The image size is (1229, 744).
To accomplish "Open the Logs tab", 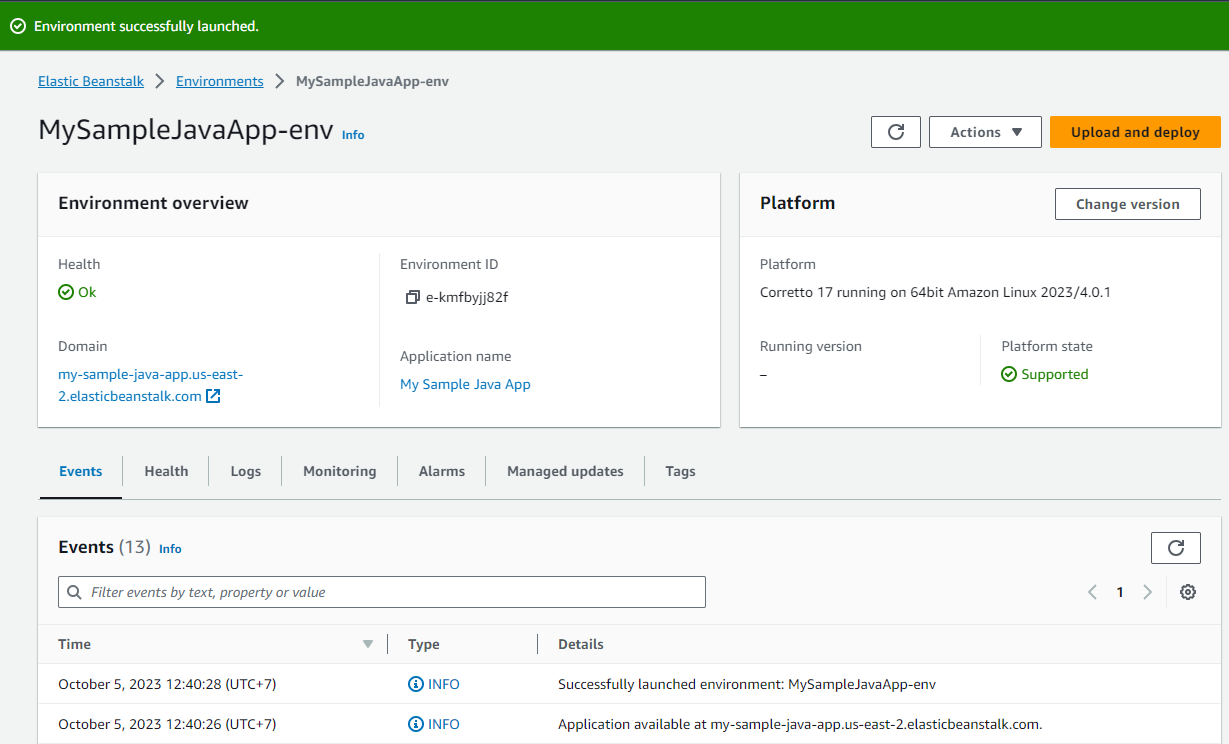I will point(245,471).
